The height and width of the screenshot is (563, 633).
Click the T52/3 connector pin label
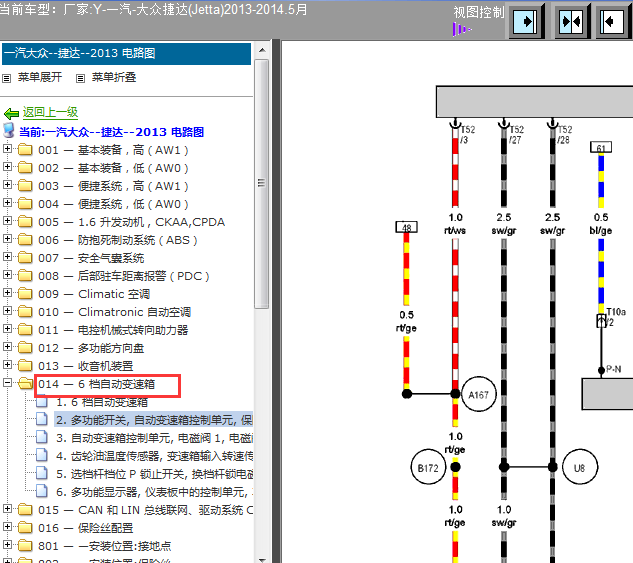(467, 135)
